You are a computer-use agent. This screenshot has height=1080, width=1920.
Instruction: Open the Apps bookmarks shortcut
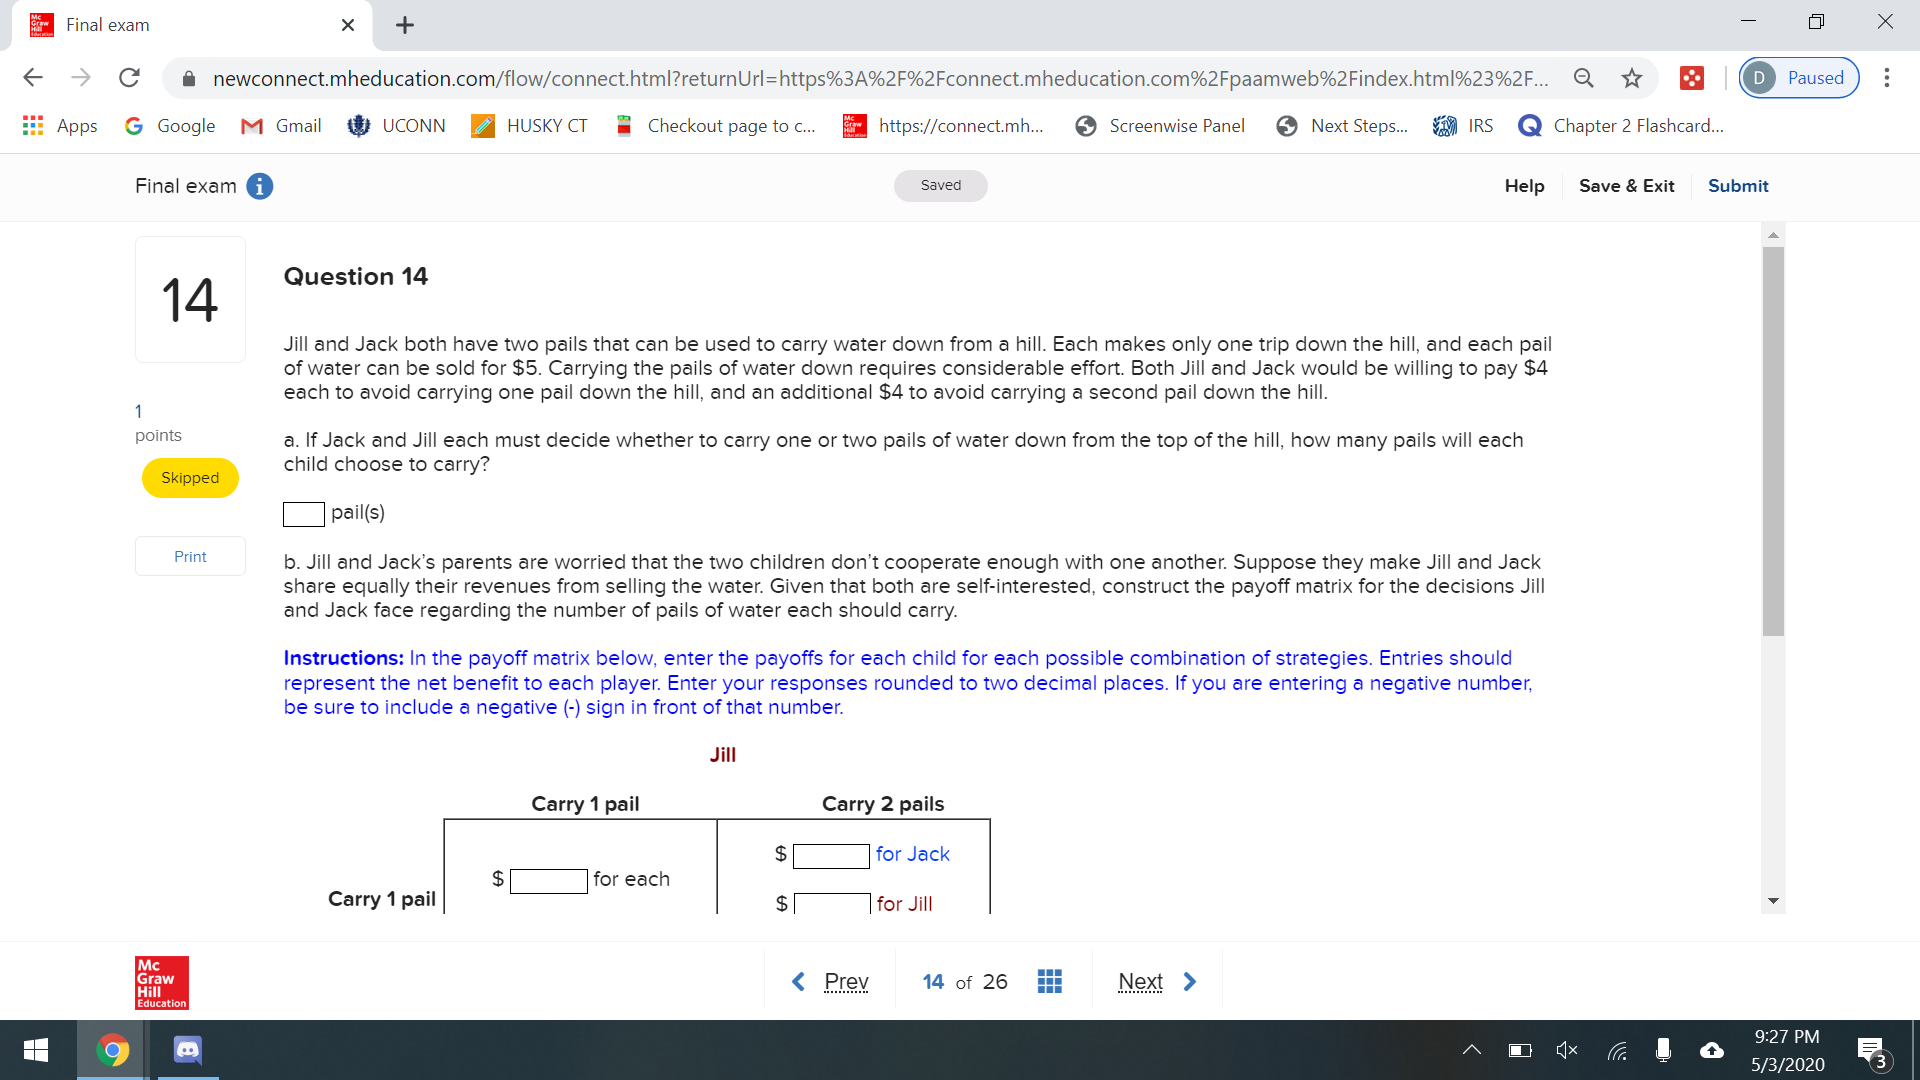pyautogui.click(x=60, y=126)
